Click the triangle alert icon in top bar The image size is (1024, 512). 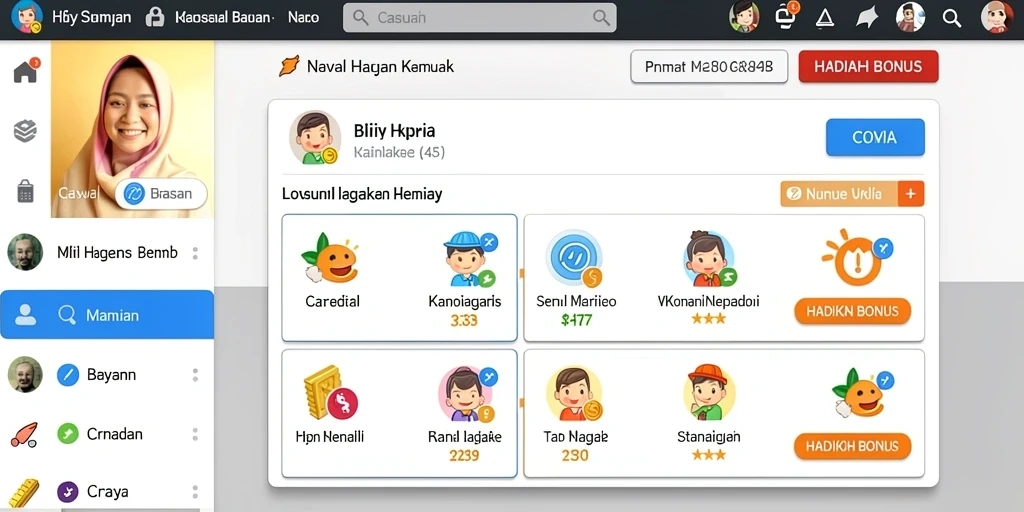tap(825, 18)
